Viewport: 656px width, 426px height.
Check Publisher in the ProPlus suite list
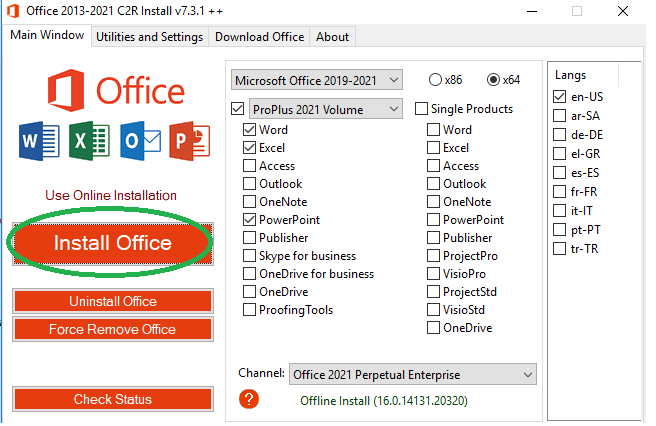click(x=249, y=238)
